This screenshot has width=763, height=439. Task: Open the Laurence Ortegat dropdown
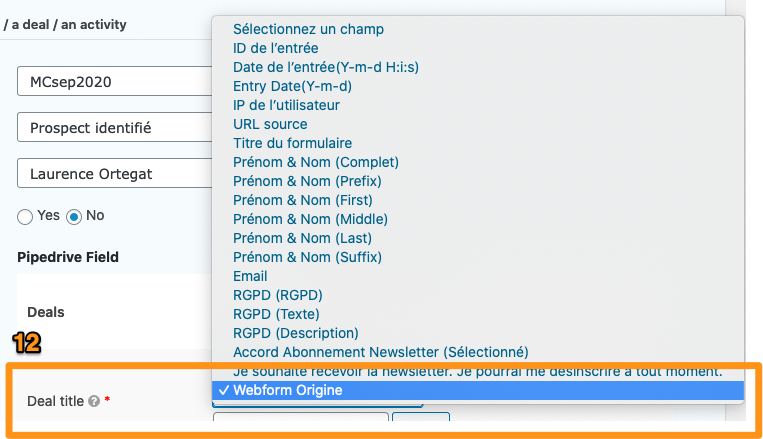pos(115,173)
